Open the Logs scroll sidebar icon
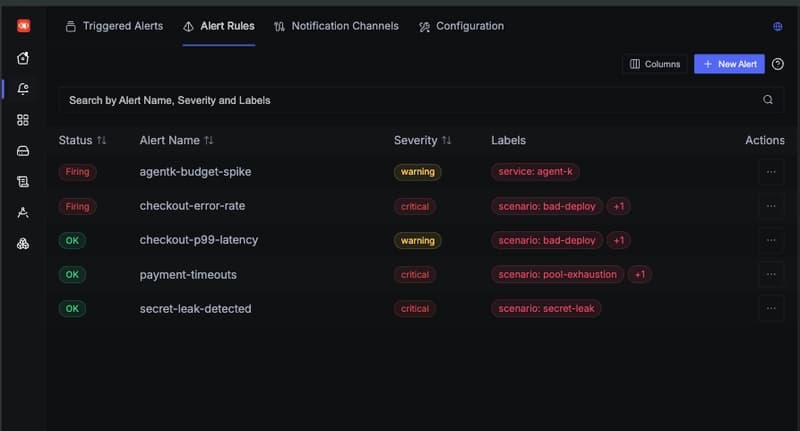Viewport: 800px width, 431px height. (23, 182)
